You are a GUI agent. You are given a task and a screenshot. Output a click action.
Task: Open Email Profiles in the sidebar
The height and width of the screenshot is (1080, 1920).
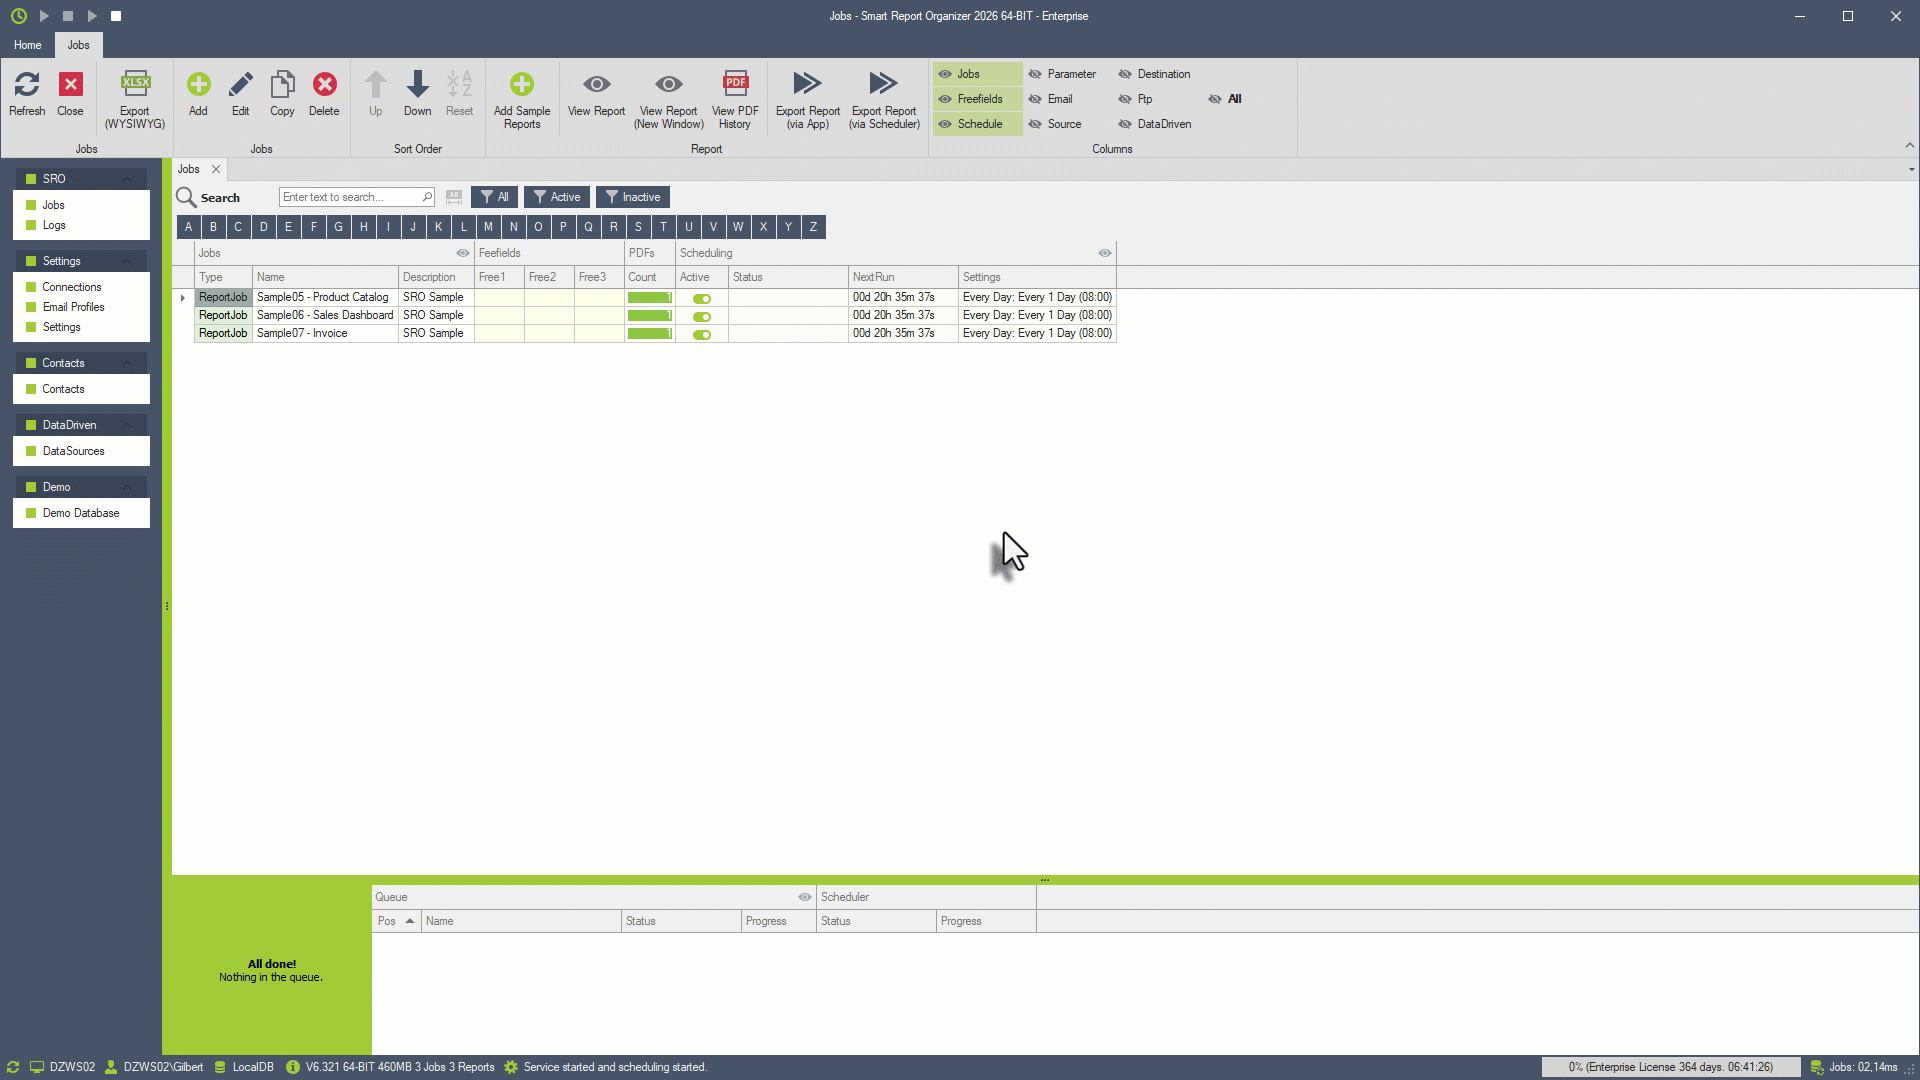pyautogui.click(x=73, y=307)
